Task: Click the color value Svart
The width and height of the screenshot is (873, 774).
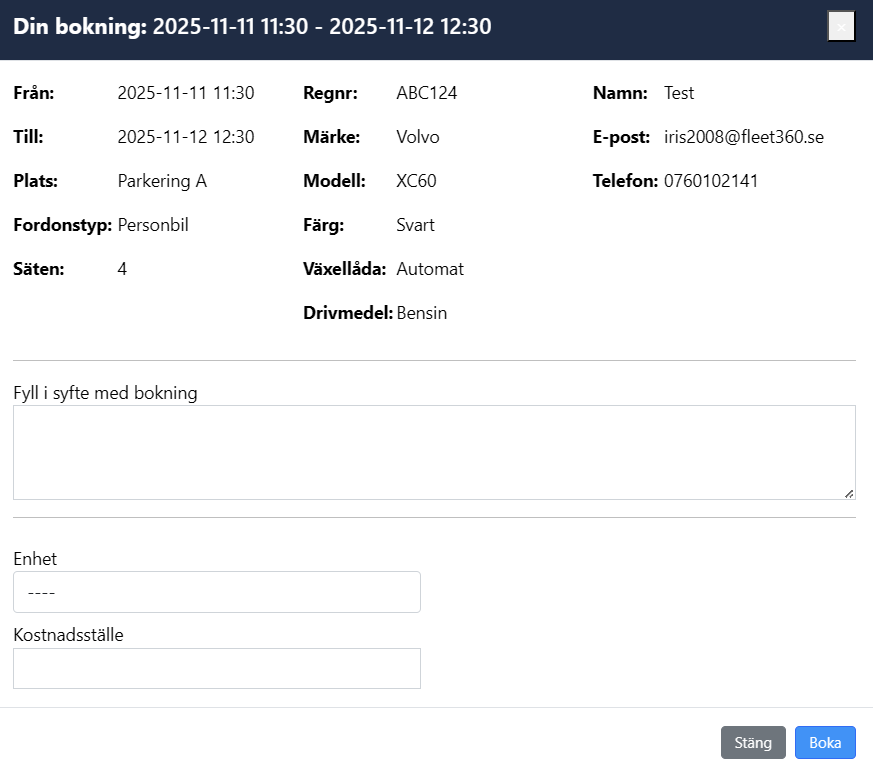Action: (x=415, y=224)
